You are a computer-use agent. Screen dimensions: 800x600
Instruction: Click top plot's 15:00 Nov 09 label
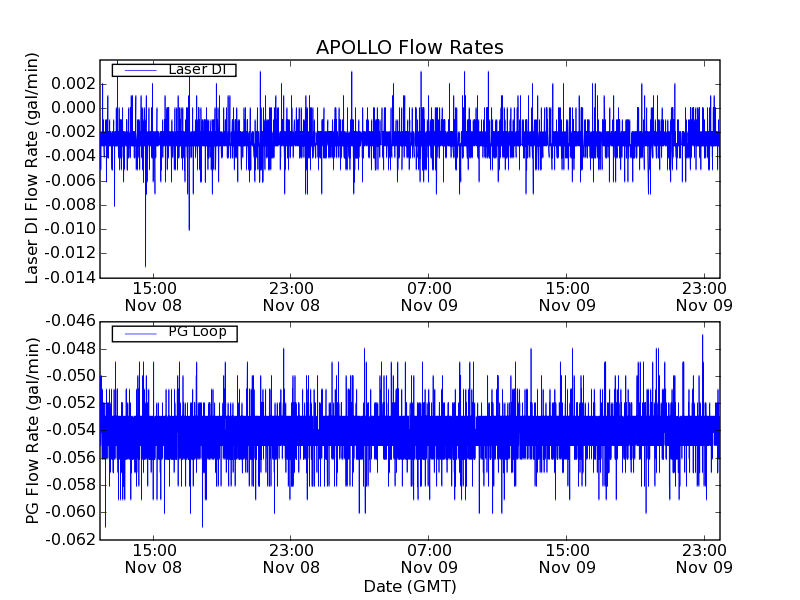(x=567, y=297)
